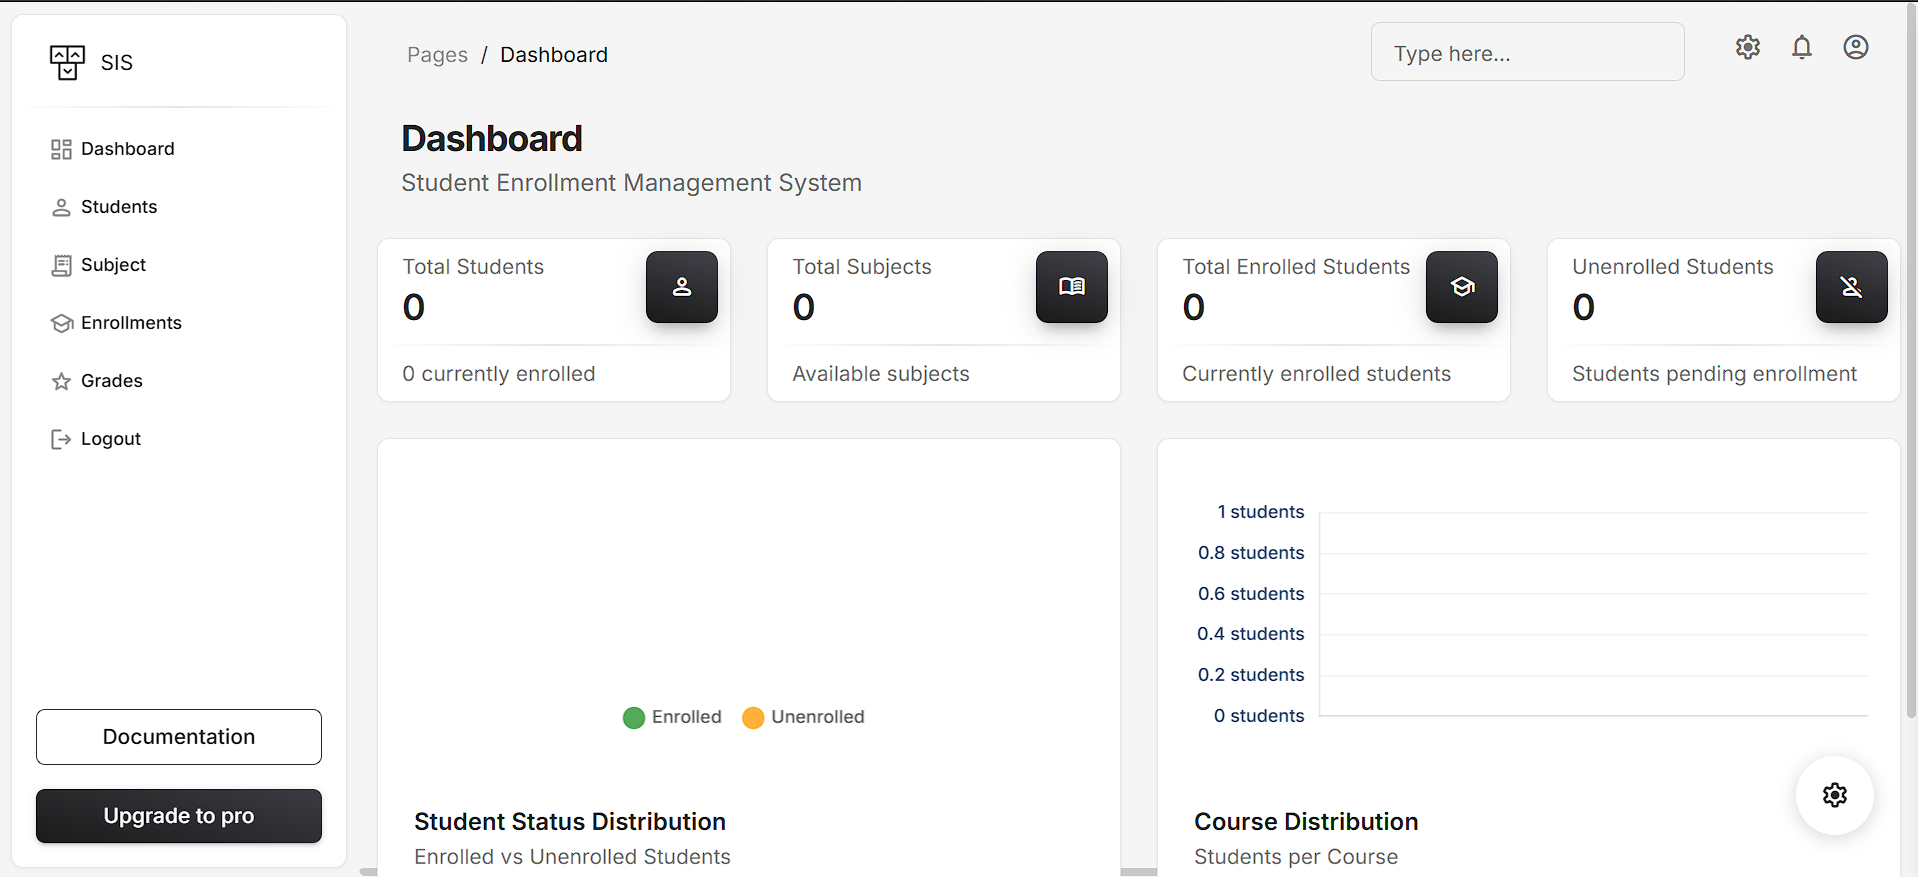
Task: Click 'Student Enrollment Management System' subtitle
Action: tap(631, 183)
